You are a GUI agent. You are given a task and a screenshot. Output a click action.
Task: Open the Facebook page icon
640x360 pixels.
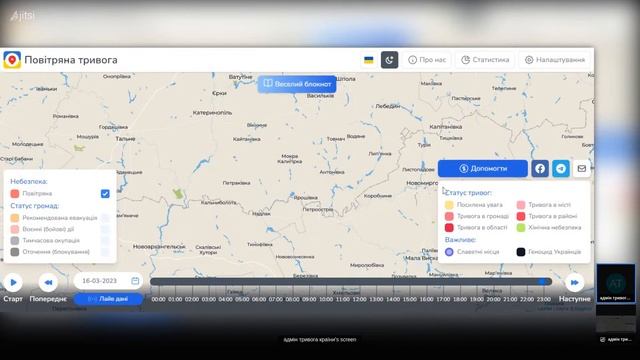tap(540, 169)
